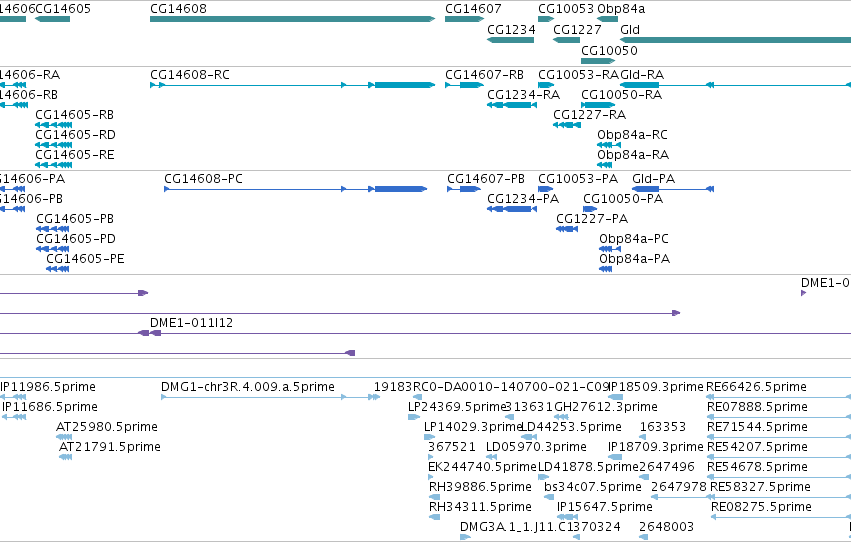The height and width of the screenshot is (542, 851).
Task: Click the RH39886.5prime EST label
Action: pyautogui.click(x=480, y=487)
